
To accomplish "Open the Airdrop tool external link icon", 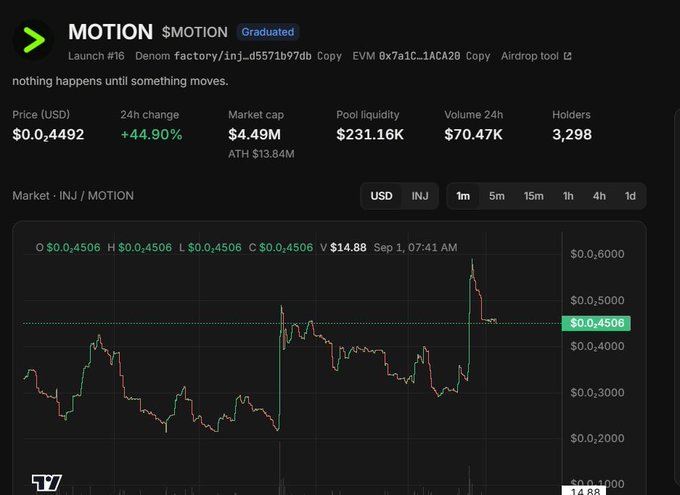I will 567,56.
